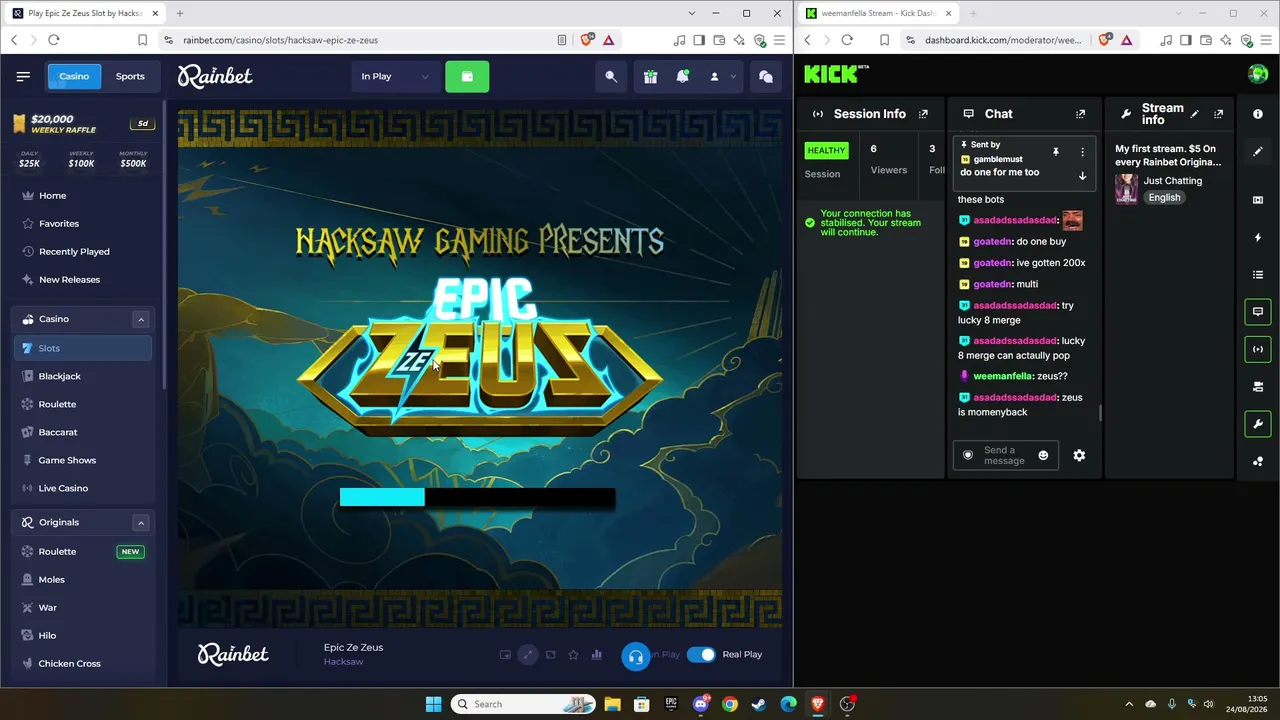The height and width of the screenshot is (720, 1280).
Task: Click Windows taskbar Search box
Action: pos(523,704)
